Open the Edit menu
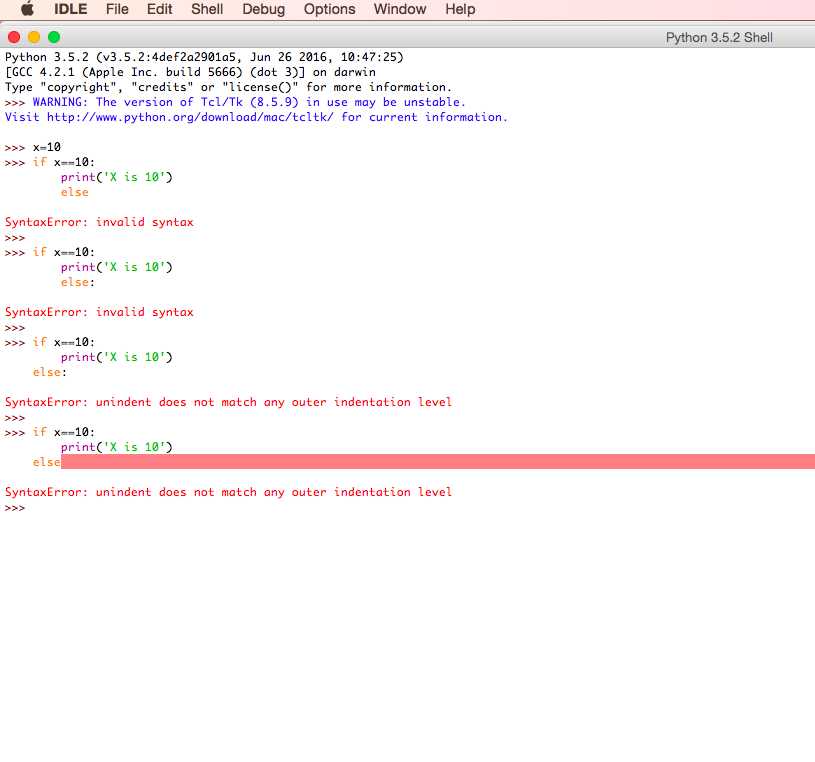This screenshot has width=815, height=762. point(160,9)
